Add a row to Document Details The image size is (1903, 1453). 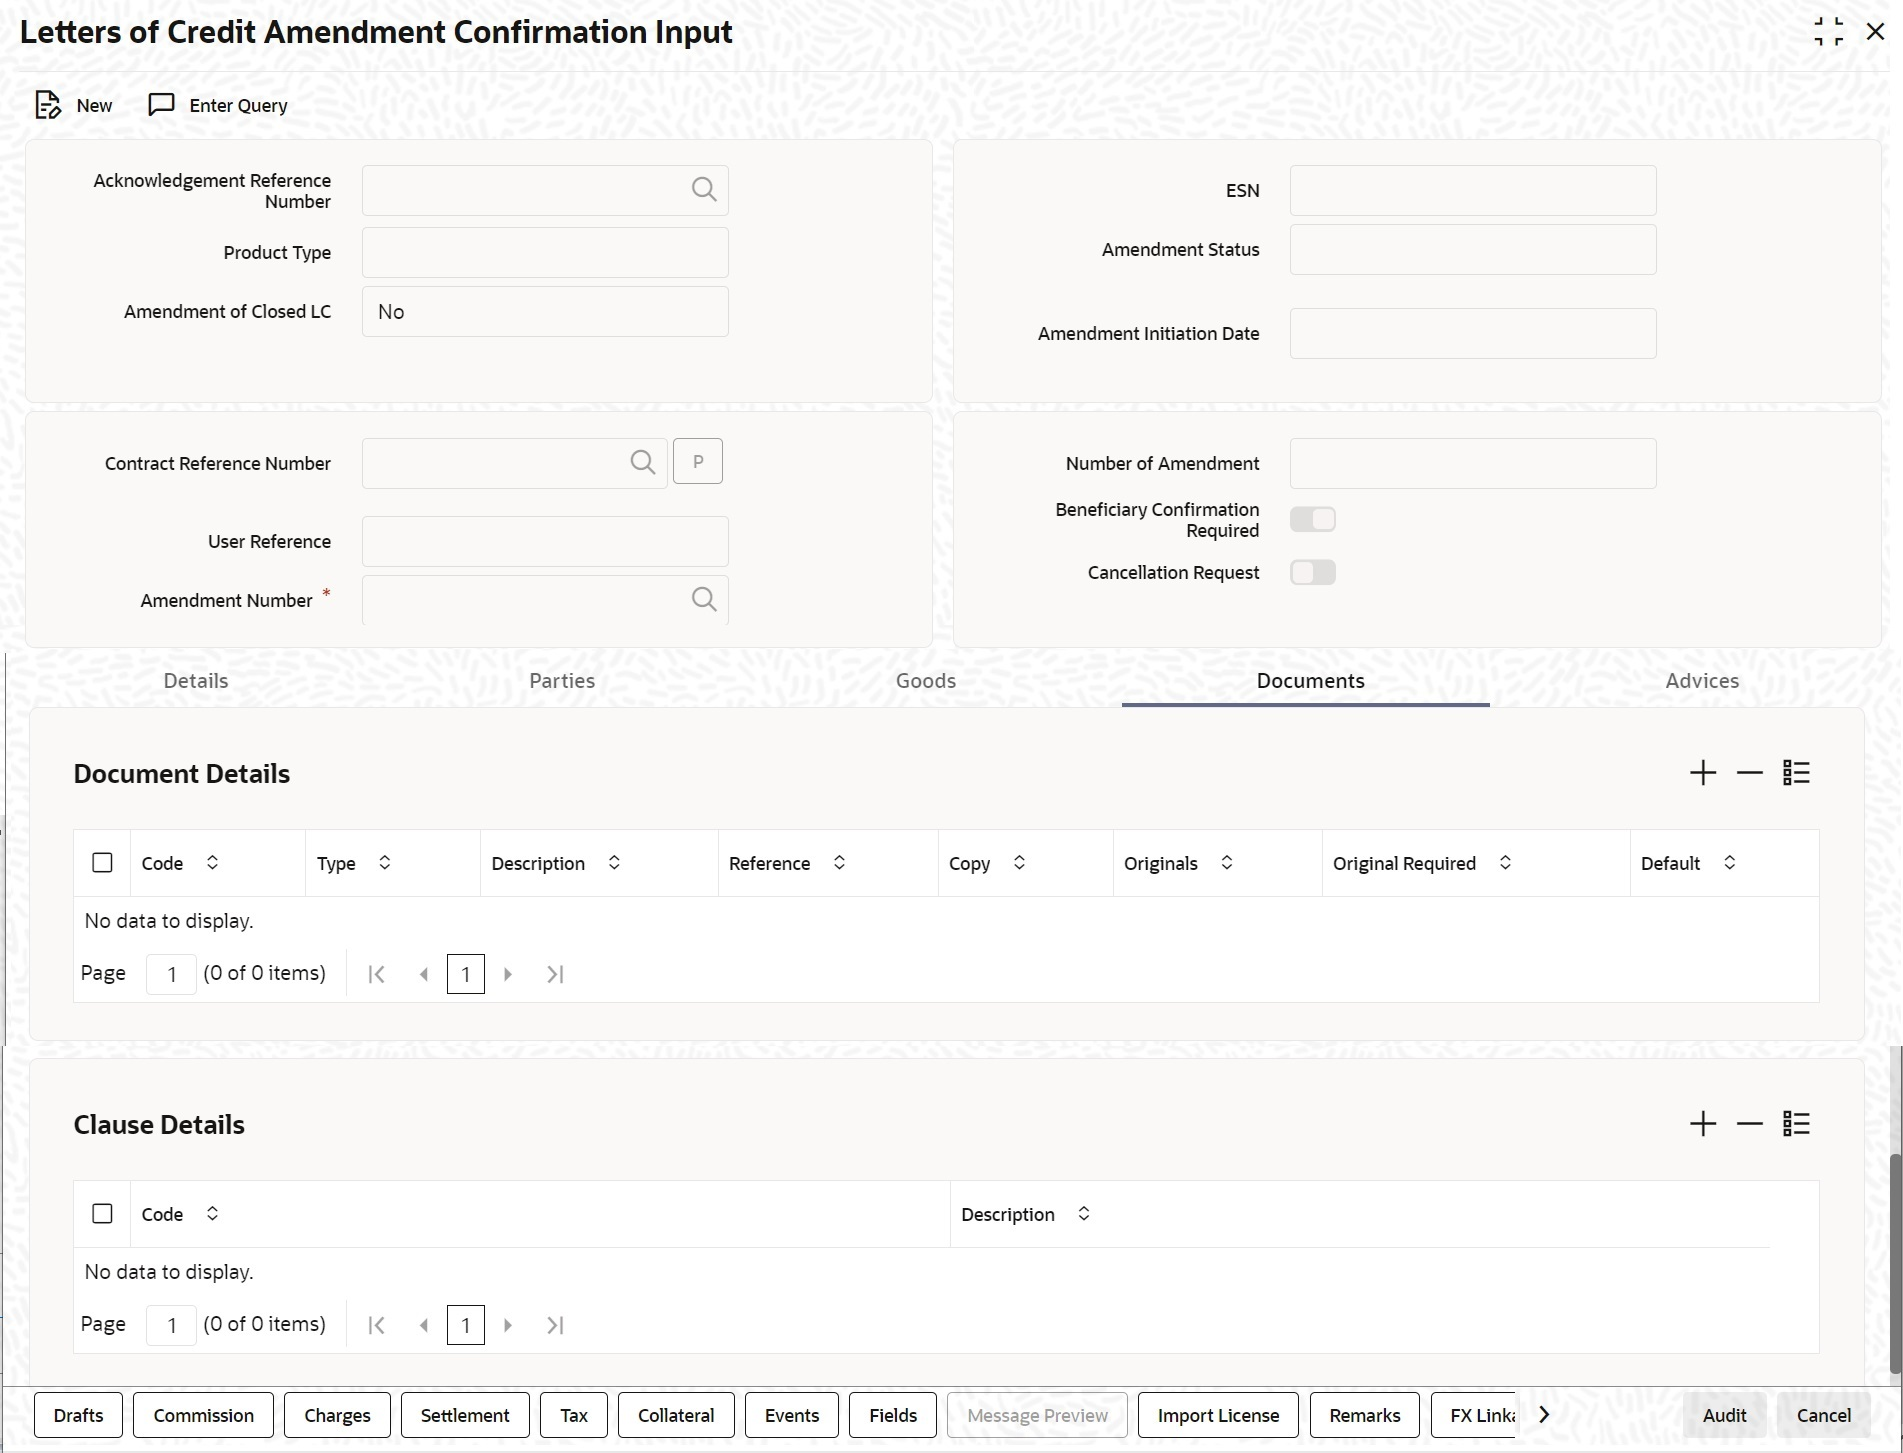tap(1703, 773)
